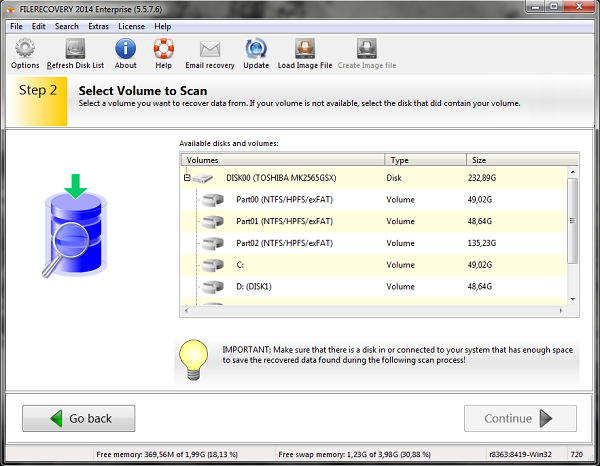Screen dimensions: 600x466
Task: Click the D: (DISK1) drive icon
Action: pyautogui.click(x=213, y=287)
